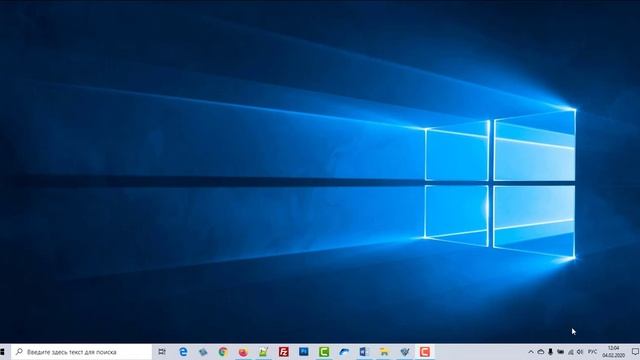The height and width of the screenshot is (360, 640).
Task: Switch the РУС input language indicator
Action: point(593,352)
